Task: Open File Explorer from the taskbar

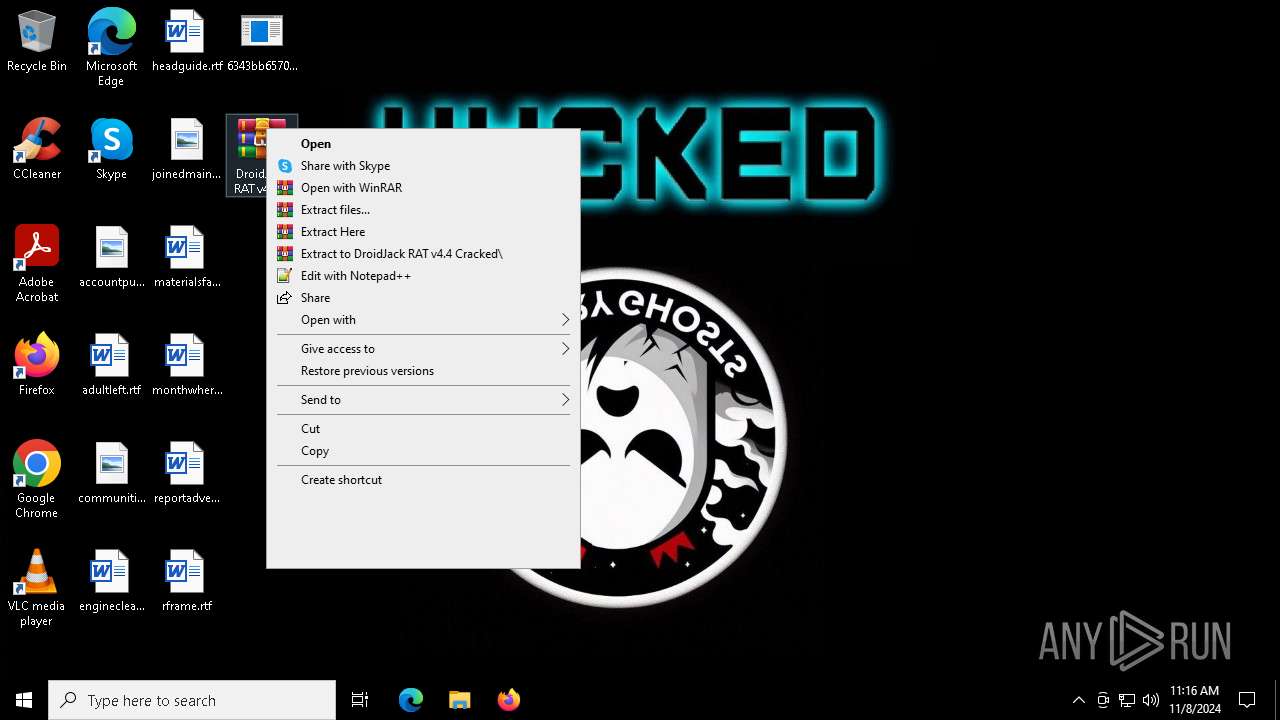Action: [x=460, y=700]
